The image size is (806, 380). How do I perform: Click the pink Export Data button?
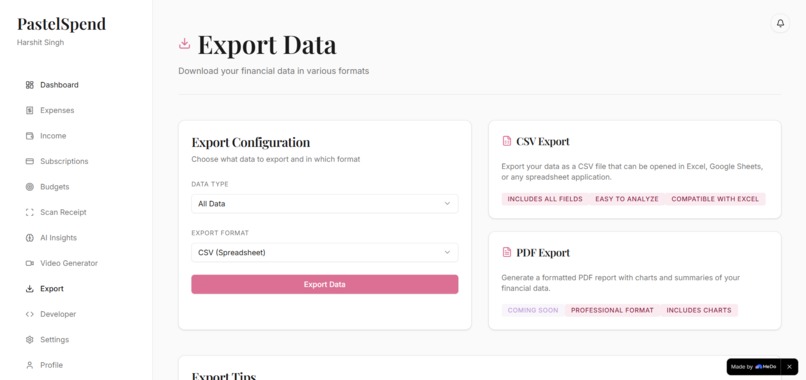(325, 284)
